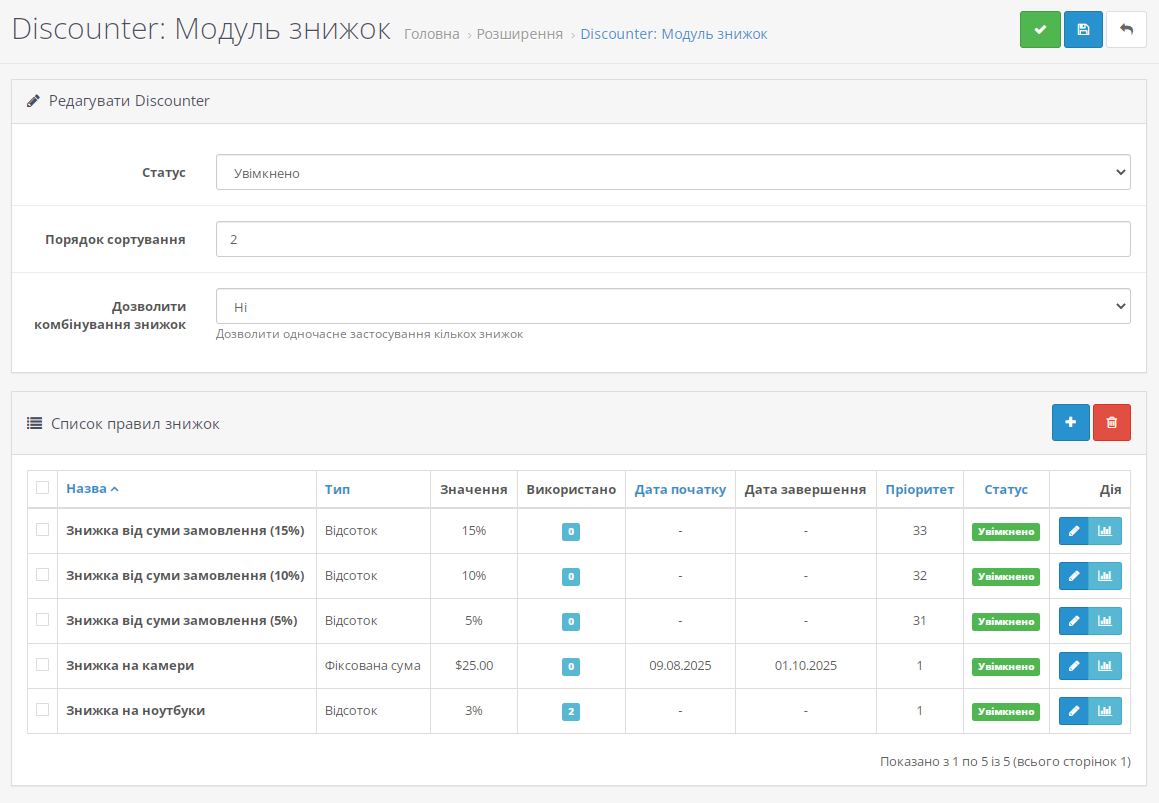Image resolution: width=1159 pixels, height=803 pixels.
Task: Click the usage count badge for Знижка на ноутбуки
Action: pyautogui.click(x=571, y=711)
